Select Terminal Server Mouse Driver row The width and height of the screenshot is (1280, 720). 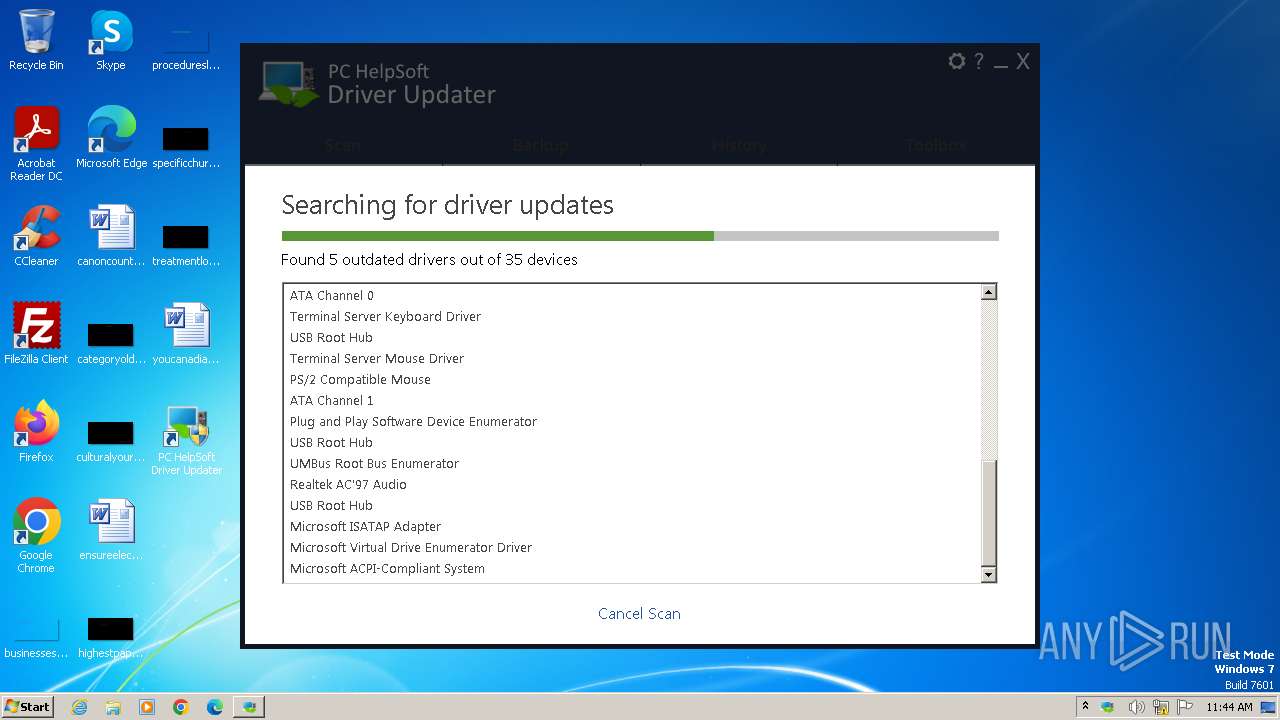click(632, 359)
